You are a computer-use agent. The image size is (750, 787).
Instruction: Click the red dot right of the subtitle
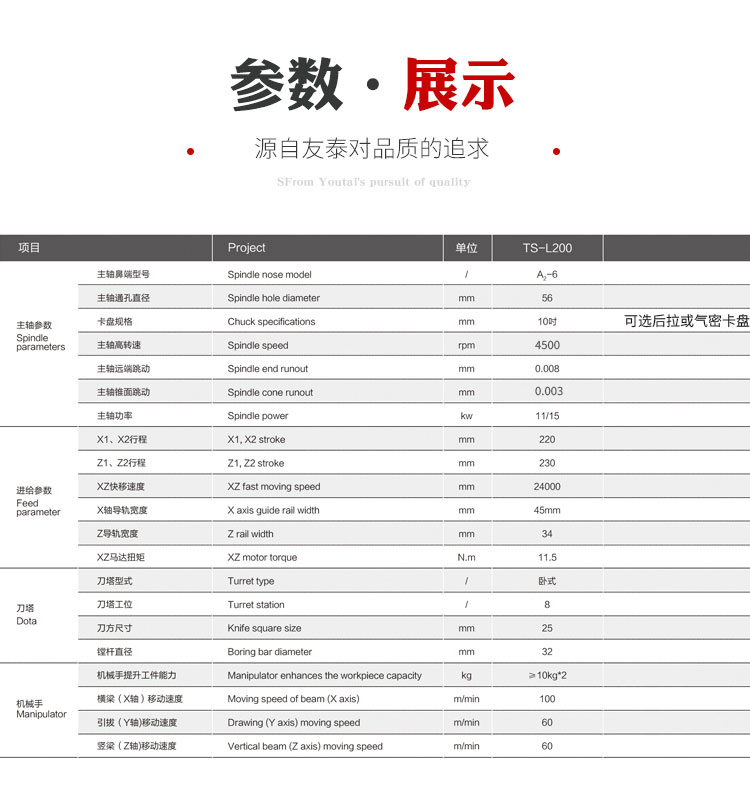coord(557,151)
